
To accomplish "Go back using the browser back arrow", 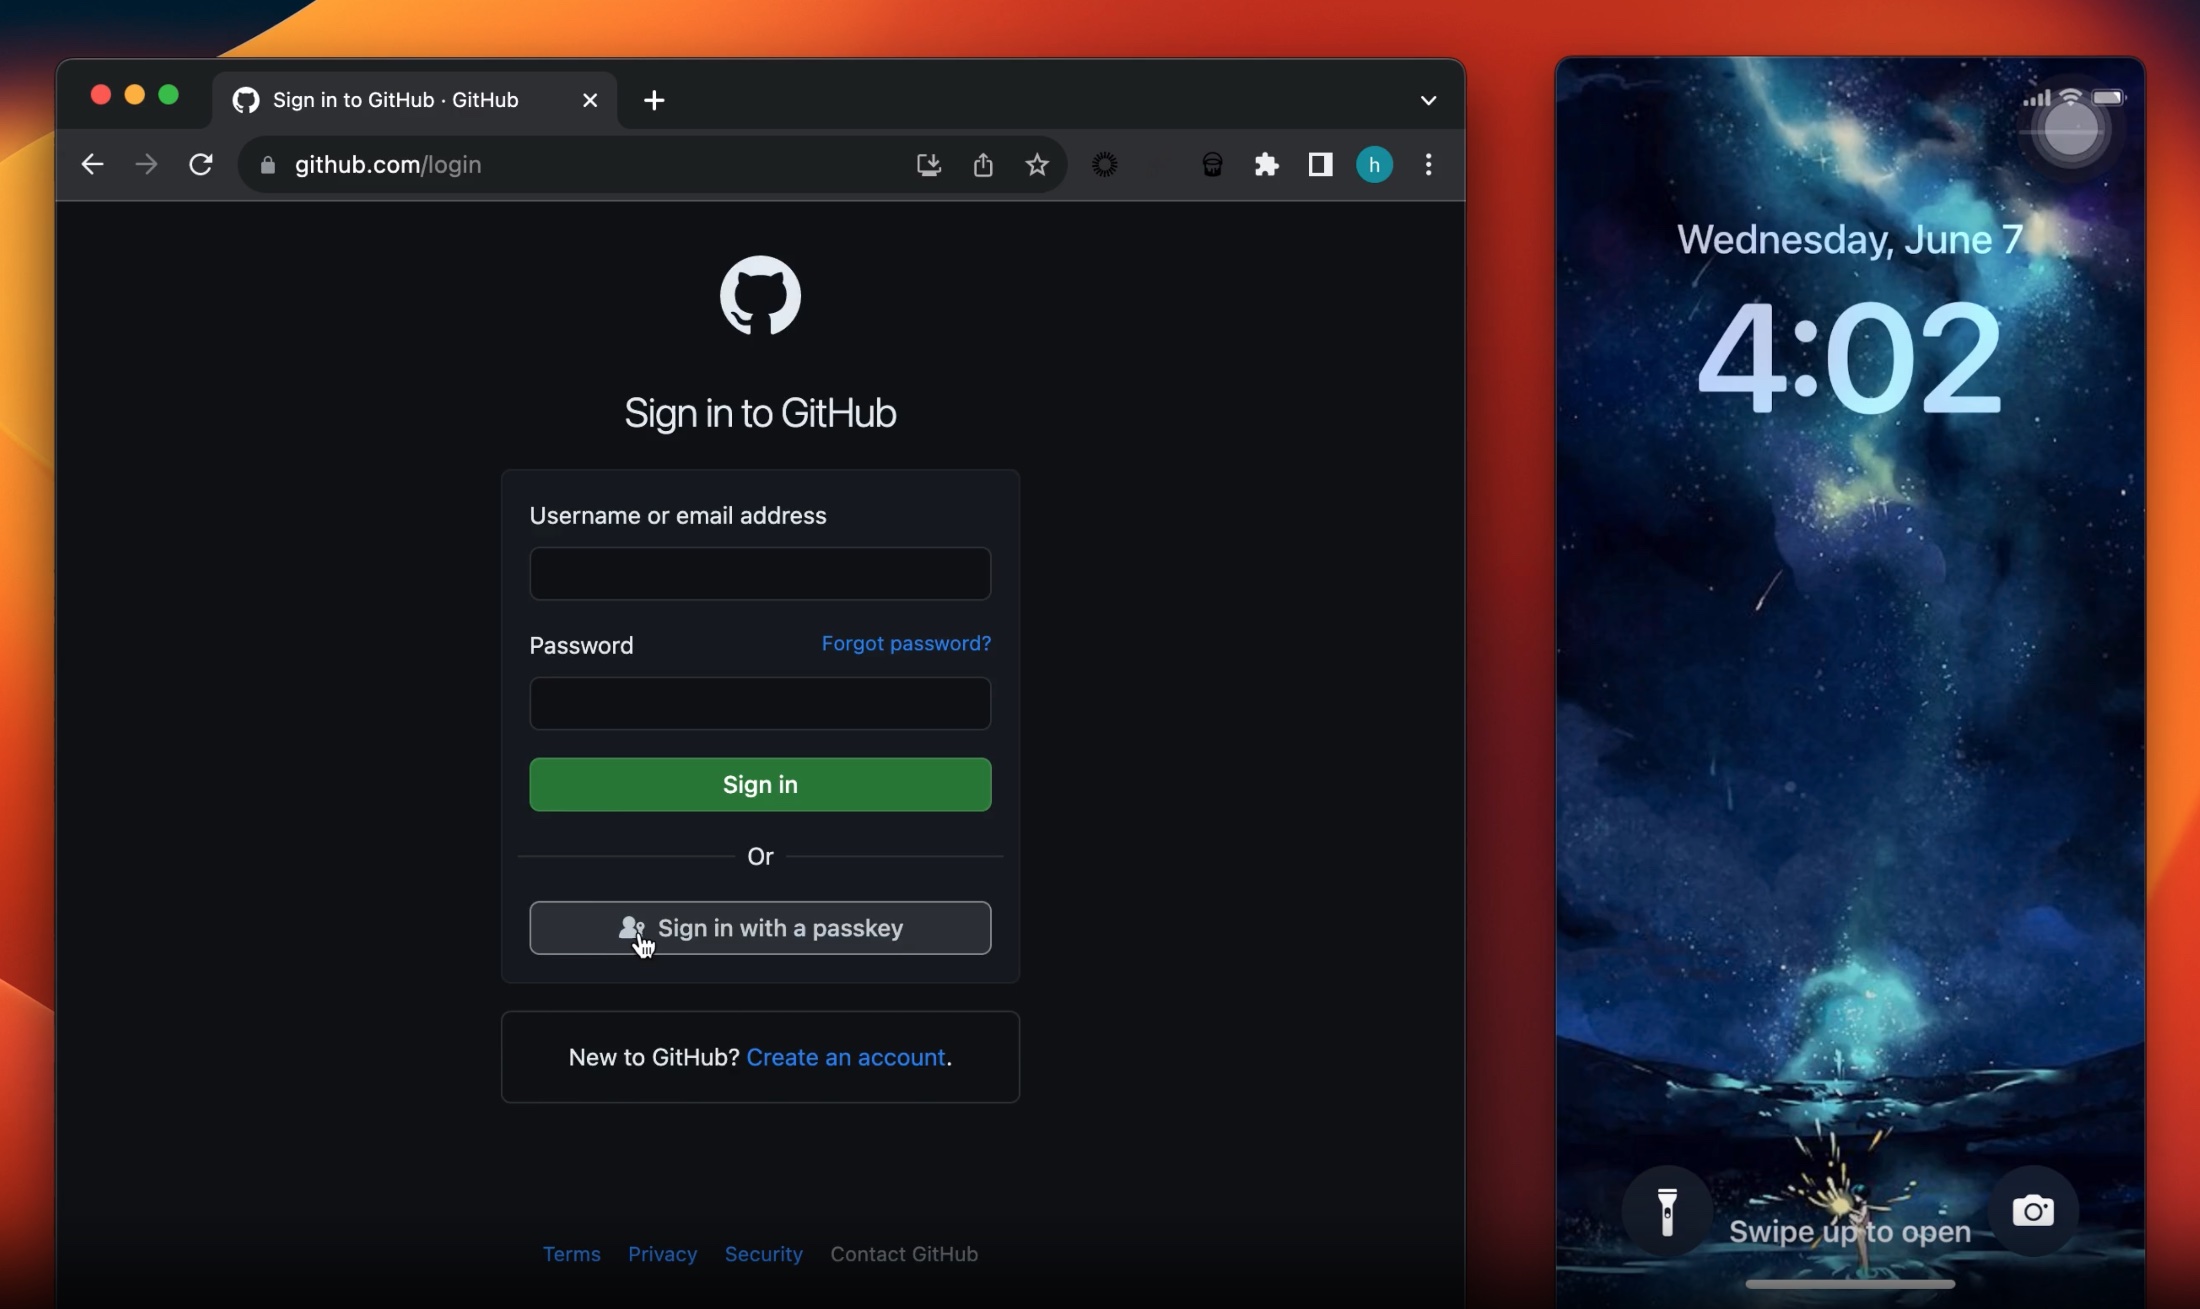I will [92, 164].
